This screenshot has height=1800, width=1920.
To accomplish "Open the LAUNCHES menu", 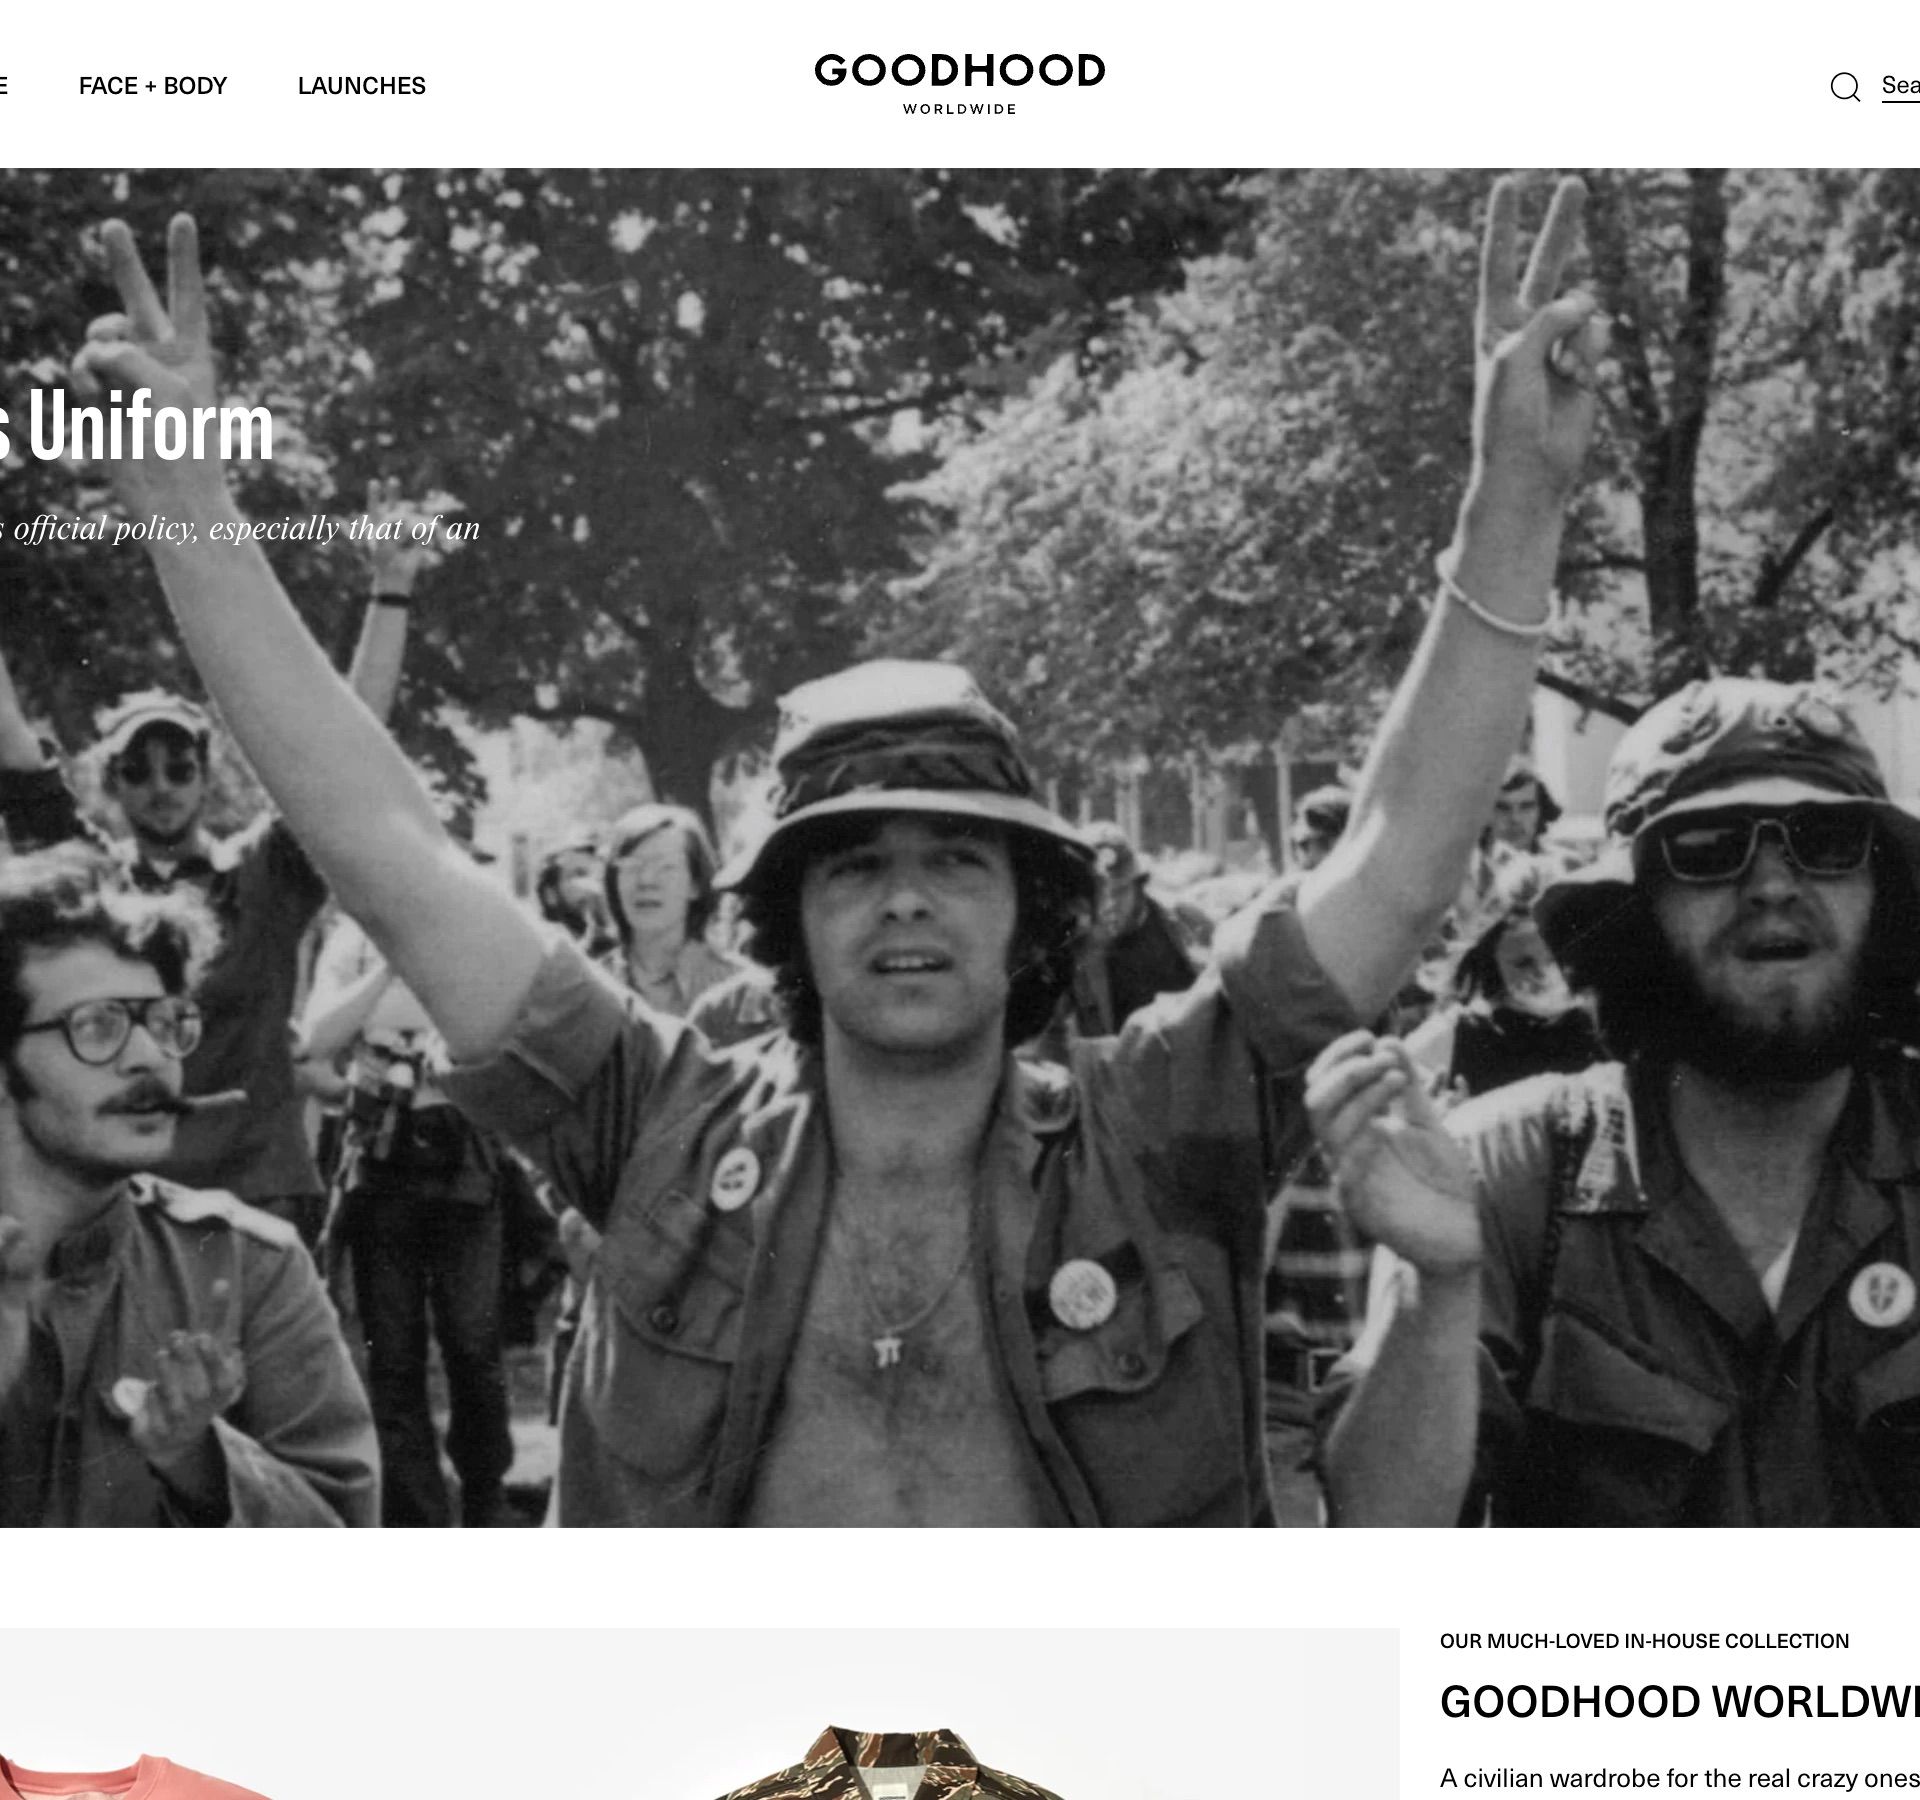I will click(x=362, y=86).
